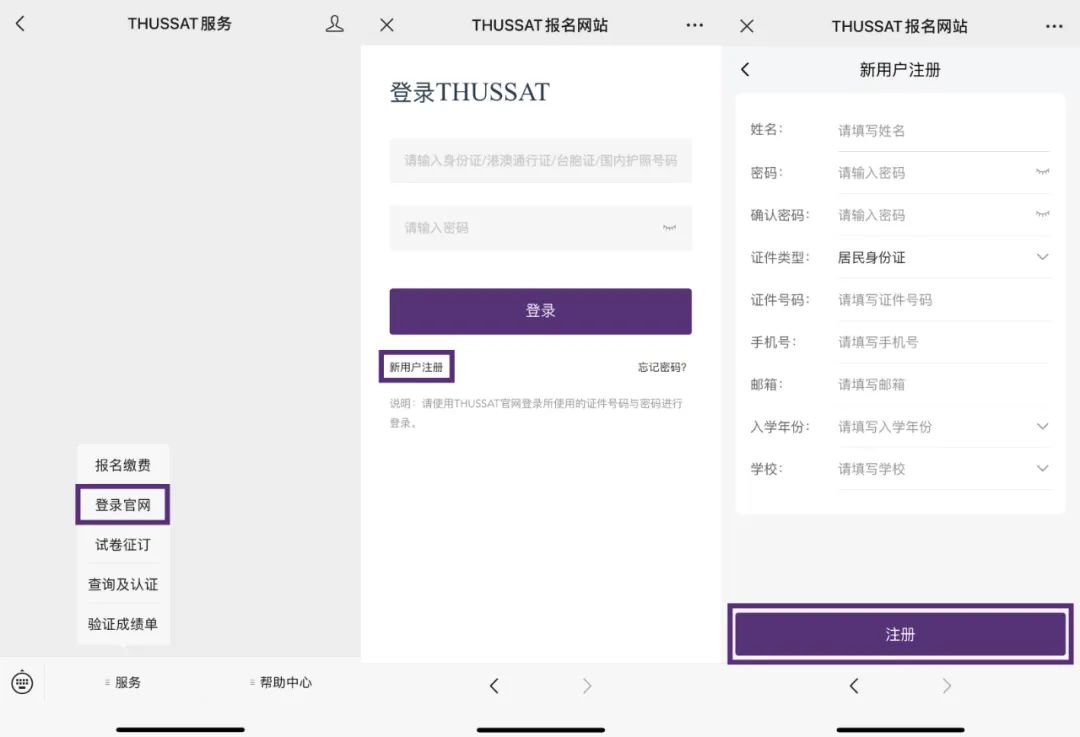Click the 手机号 input field
Image resolution: width=1080 pixels, height=737 pixels.
940,342
